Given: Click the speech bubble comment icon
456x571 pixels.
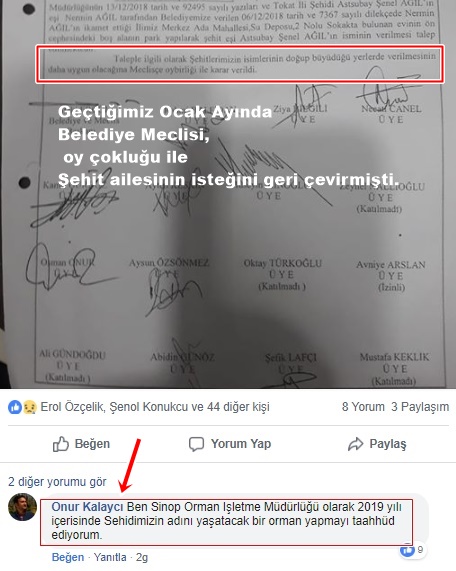Looking at the screenshot, I should 196,444.
